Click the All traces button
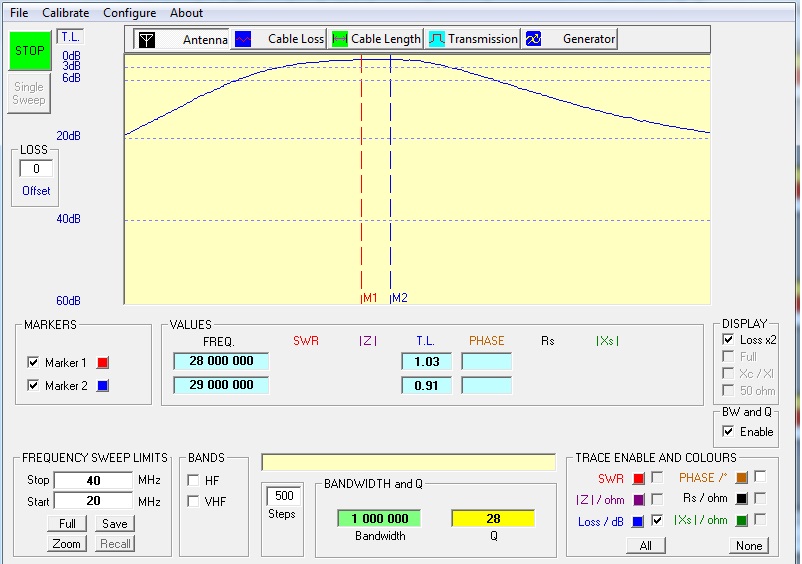 (x=646, y=546)
